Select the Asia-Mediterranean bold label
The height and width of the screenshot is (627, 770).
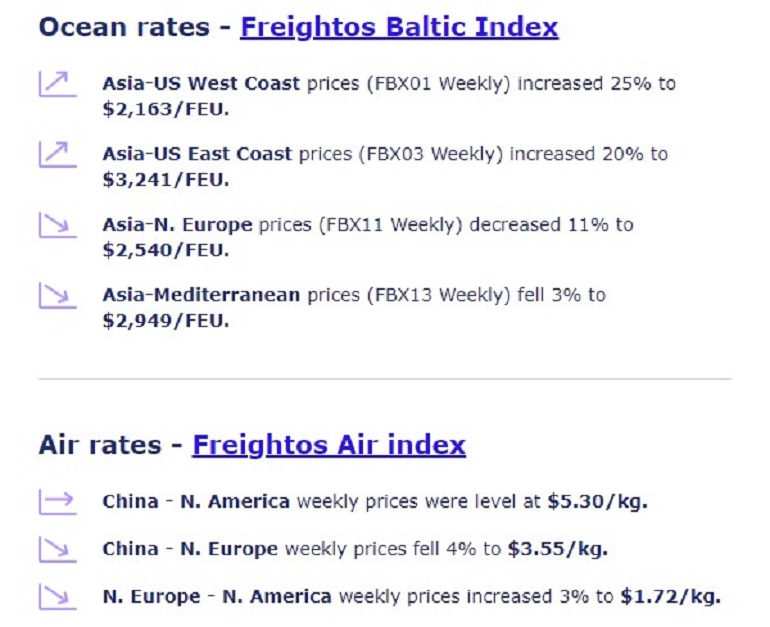click(x=201, y=295)
